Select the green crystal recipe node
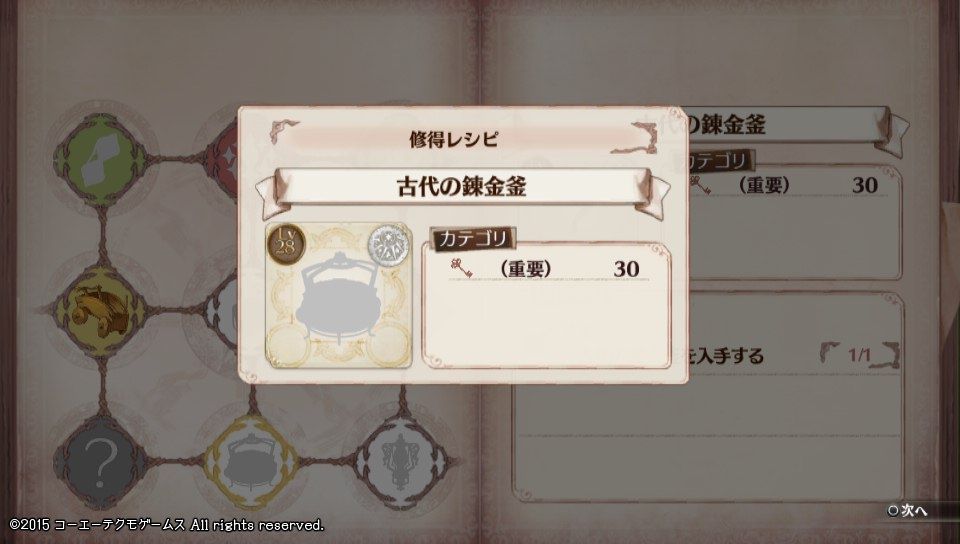The image size is (960, 544). 100,160
